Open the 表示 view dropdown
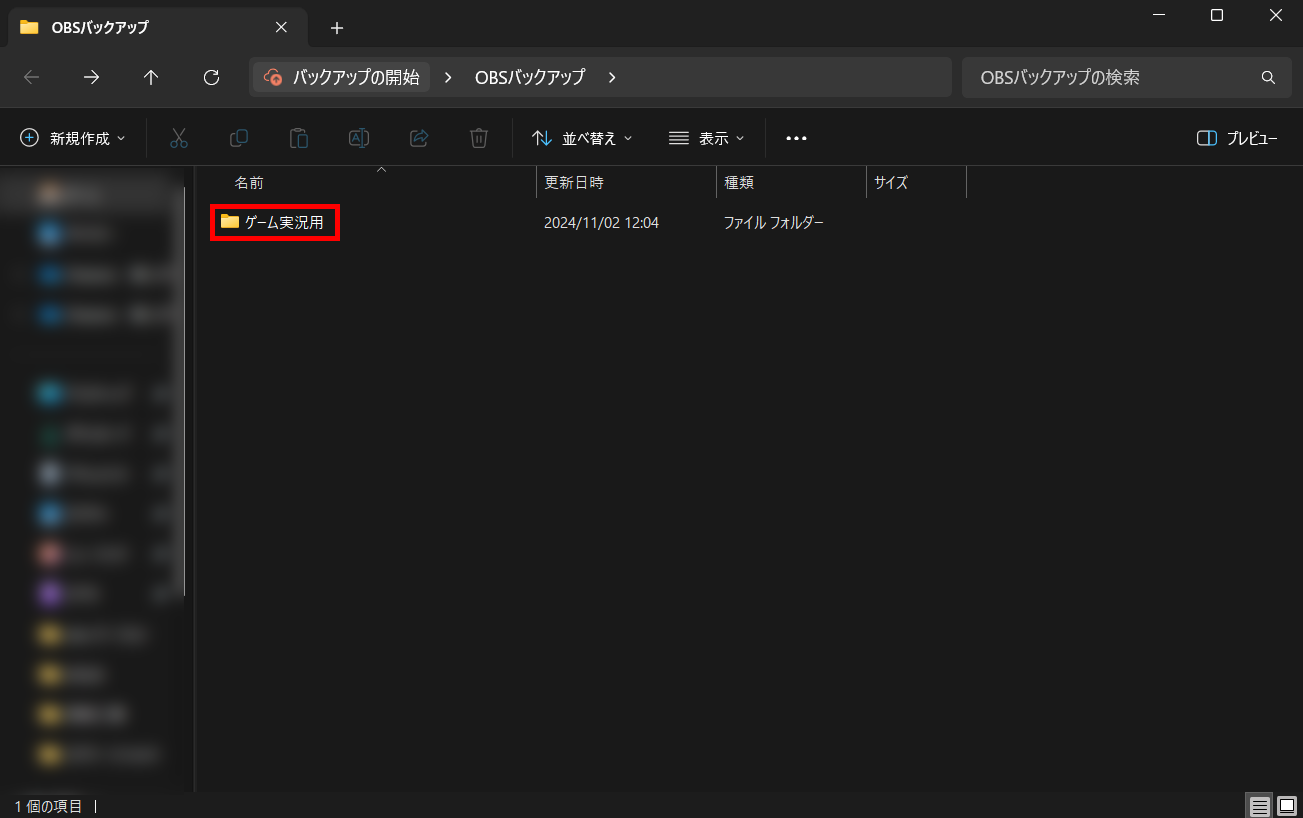The image size is (1303, 818). (x=707, y=138)
